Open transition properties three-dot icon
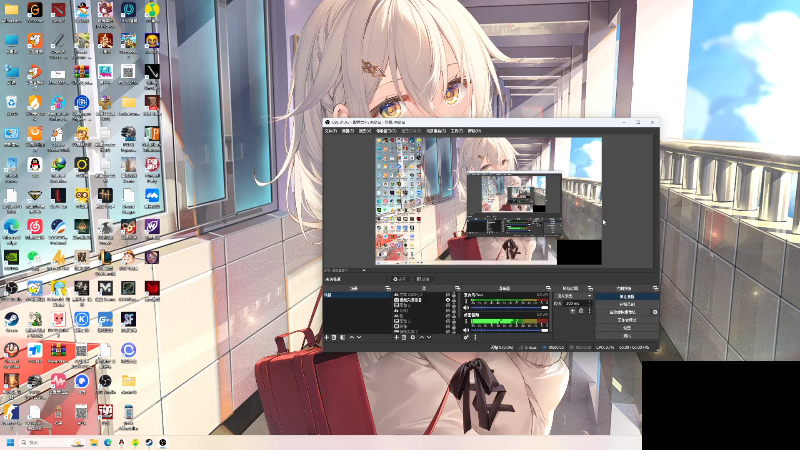 [589, 311]
